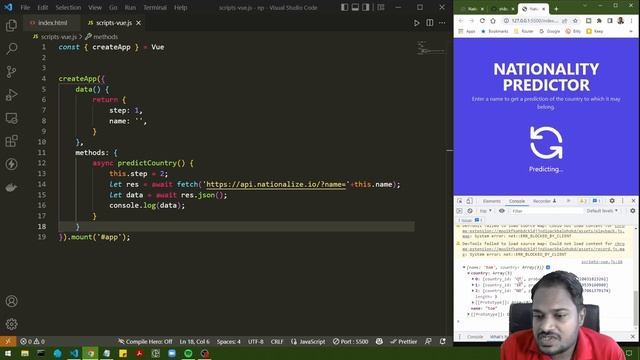Open the Google bookmark
Screen dimensions: 640x360
(x=550, y=31)
